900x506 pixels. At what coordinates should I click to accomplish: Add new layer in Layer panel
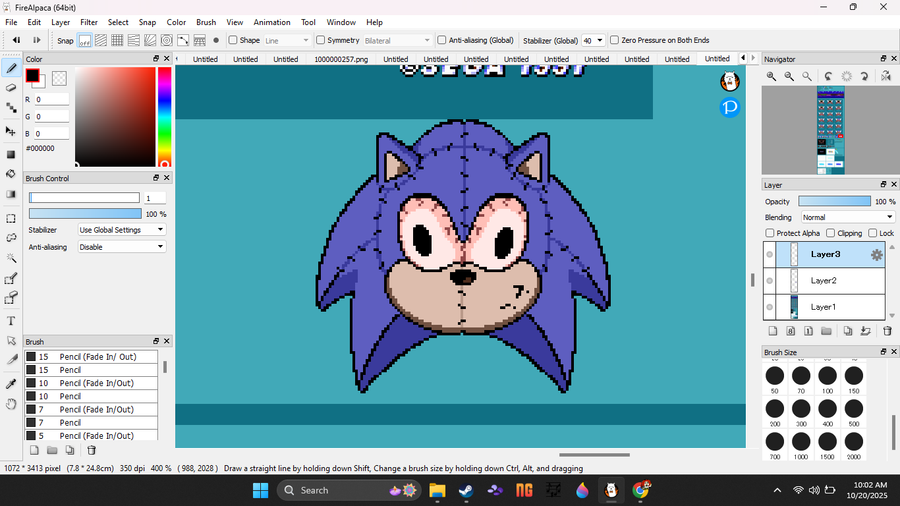pos(773,331)
